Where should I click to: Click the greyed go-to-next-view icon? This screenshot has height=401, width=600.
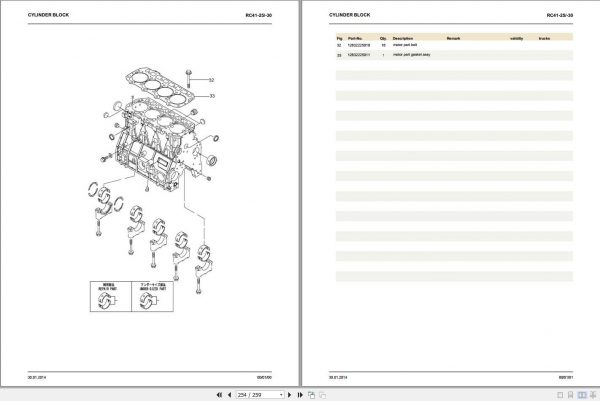pos(323,395)
